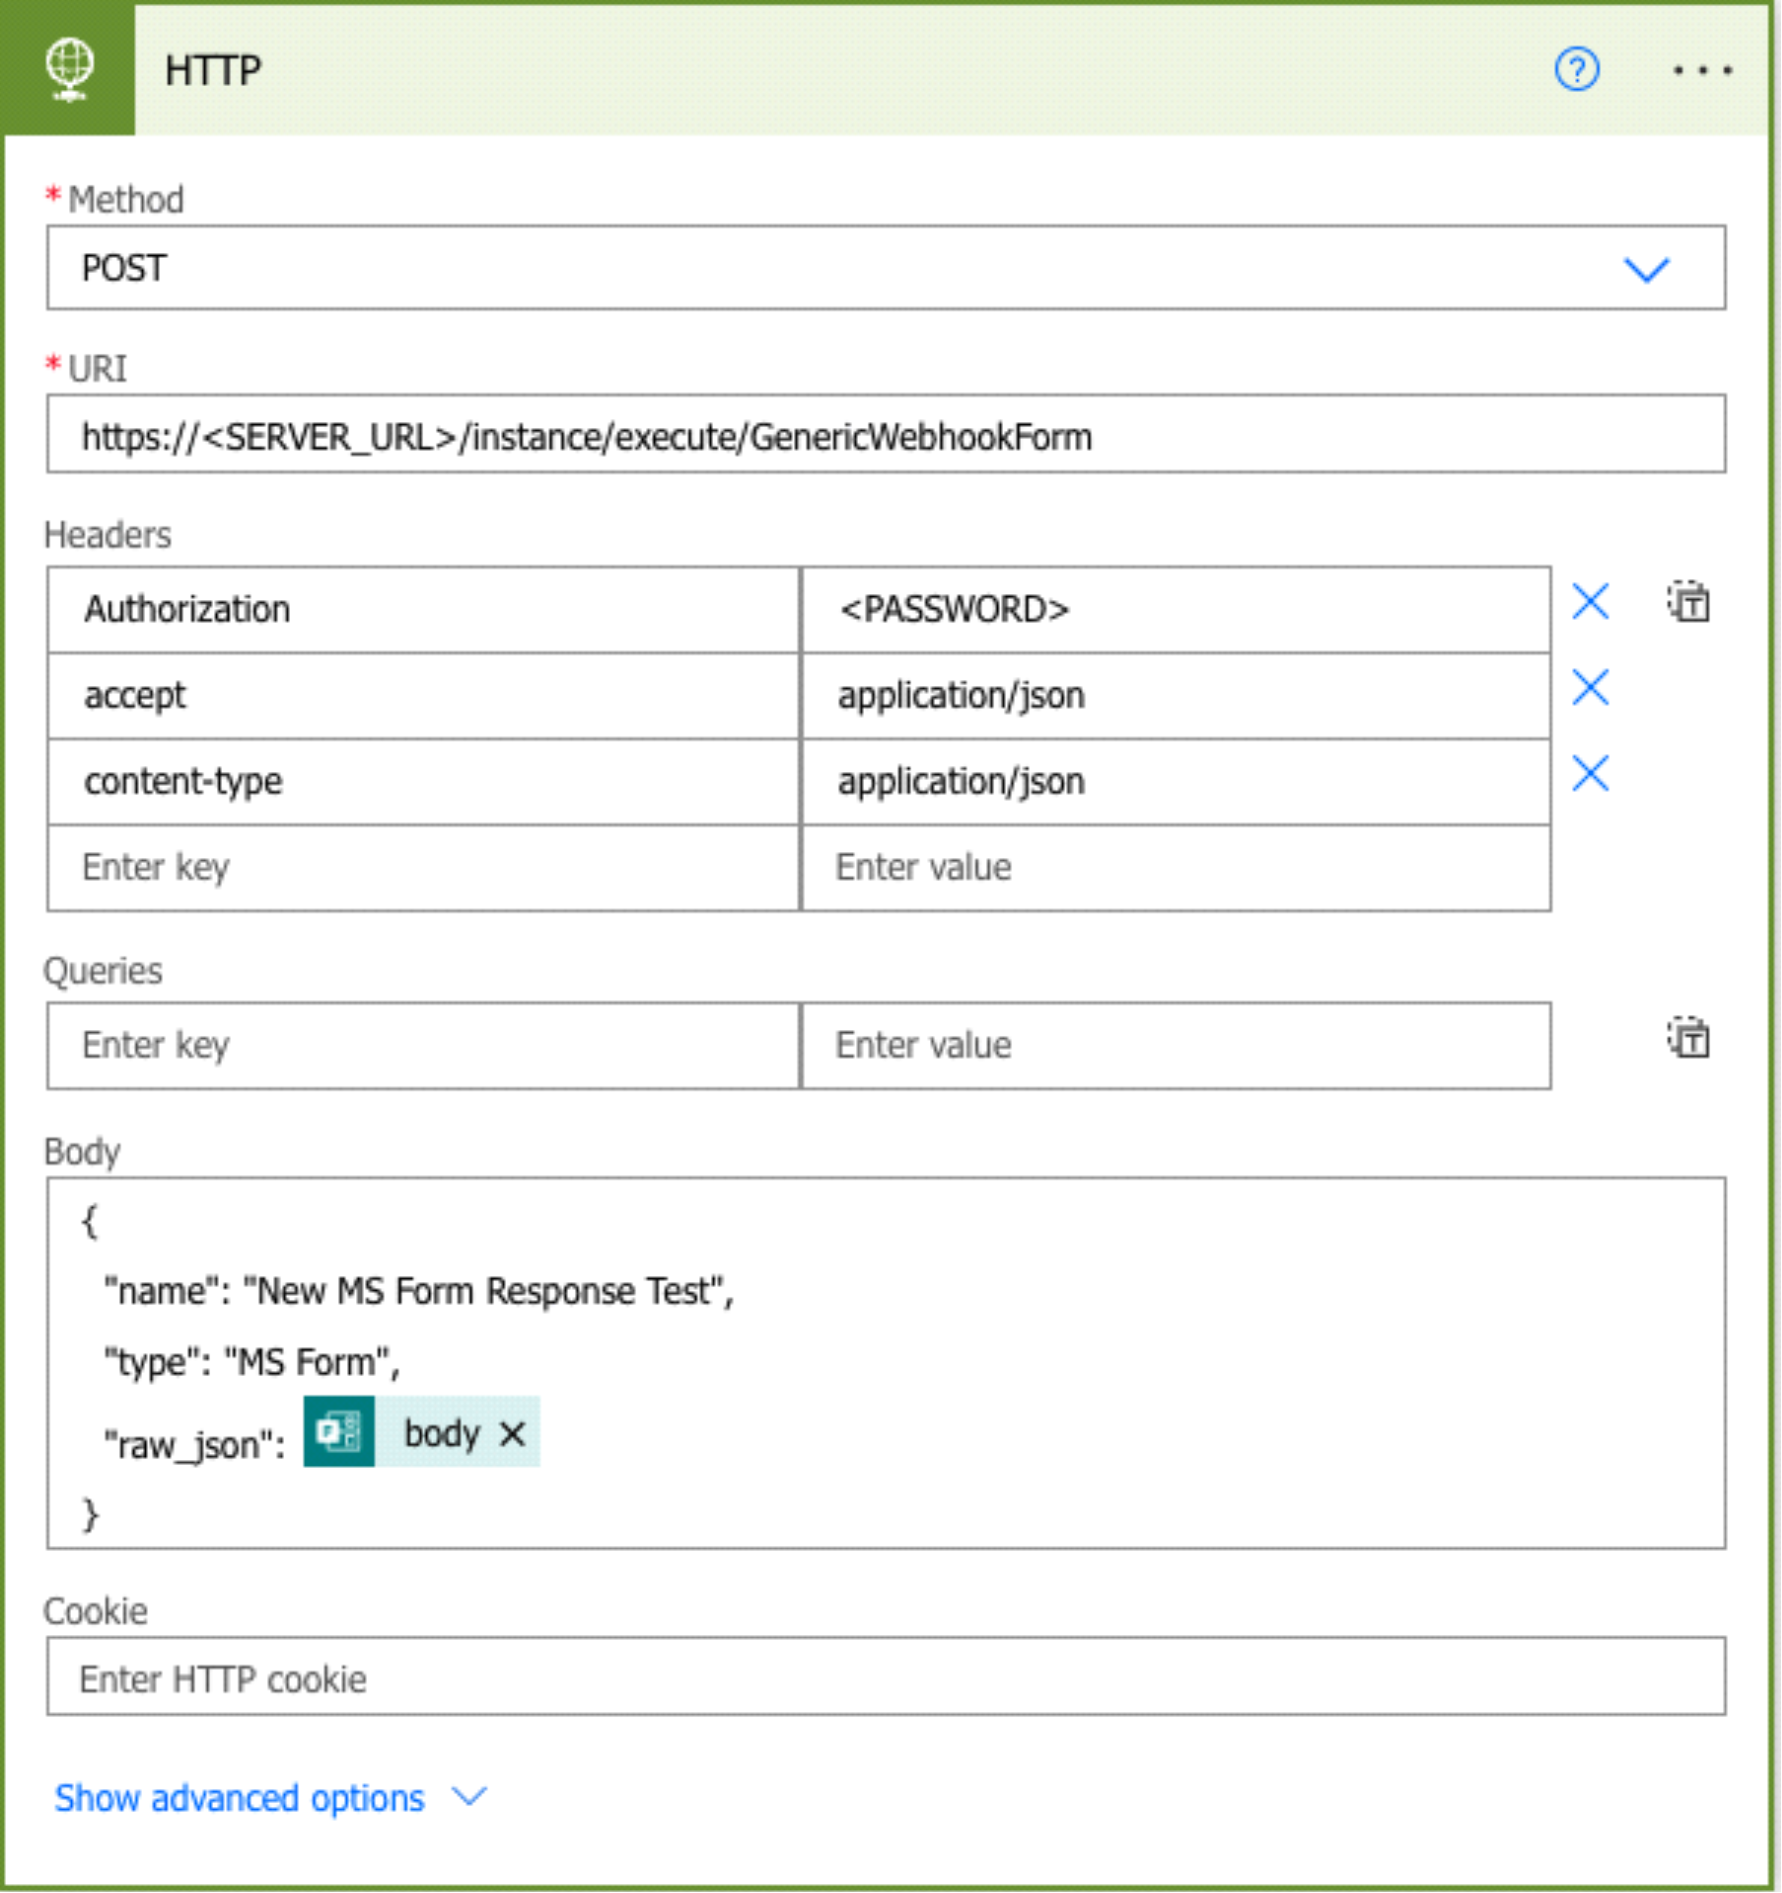Click the empty header Enter key field
This screenshot has width=1782, height=1893.
(x=422, y=867)
